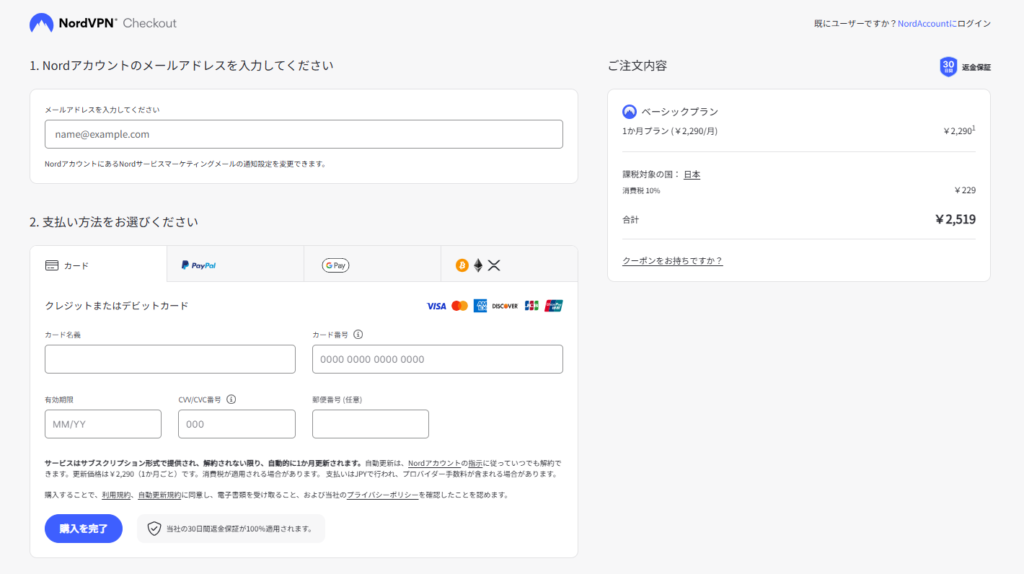Click the 30-day refund guarantee note text
The height and width of the screenshot is (574, 1024).
click(x=240, y=529)
